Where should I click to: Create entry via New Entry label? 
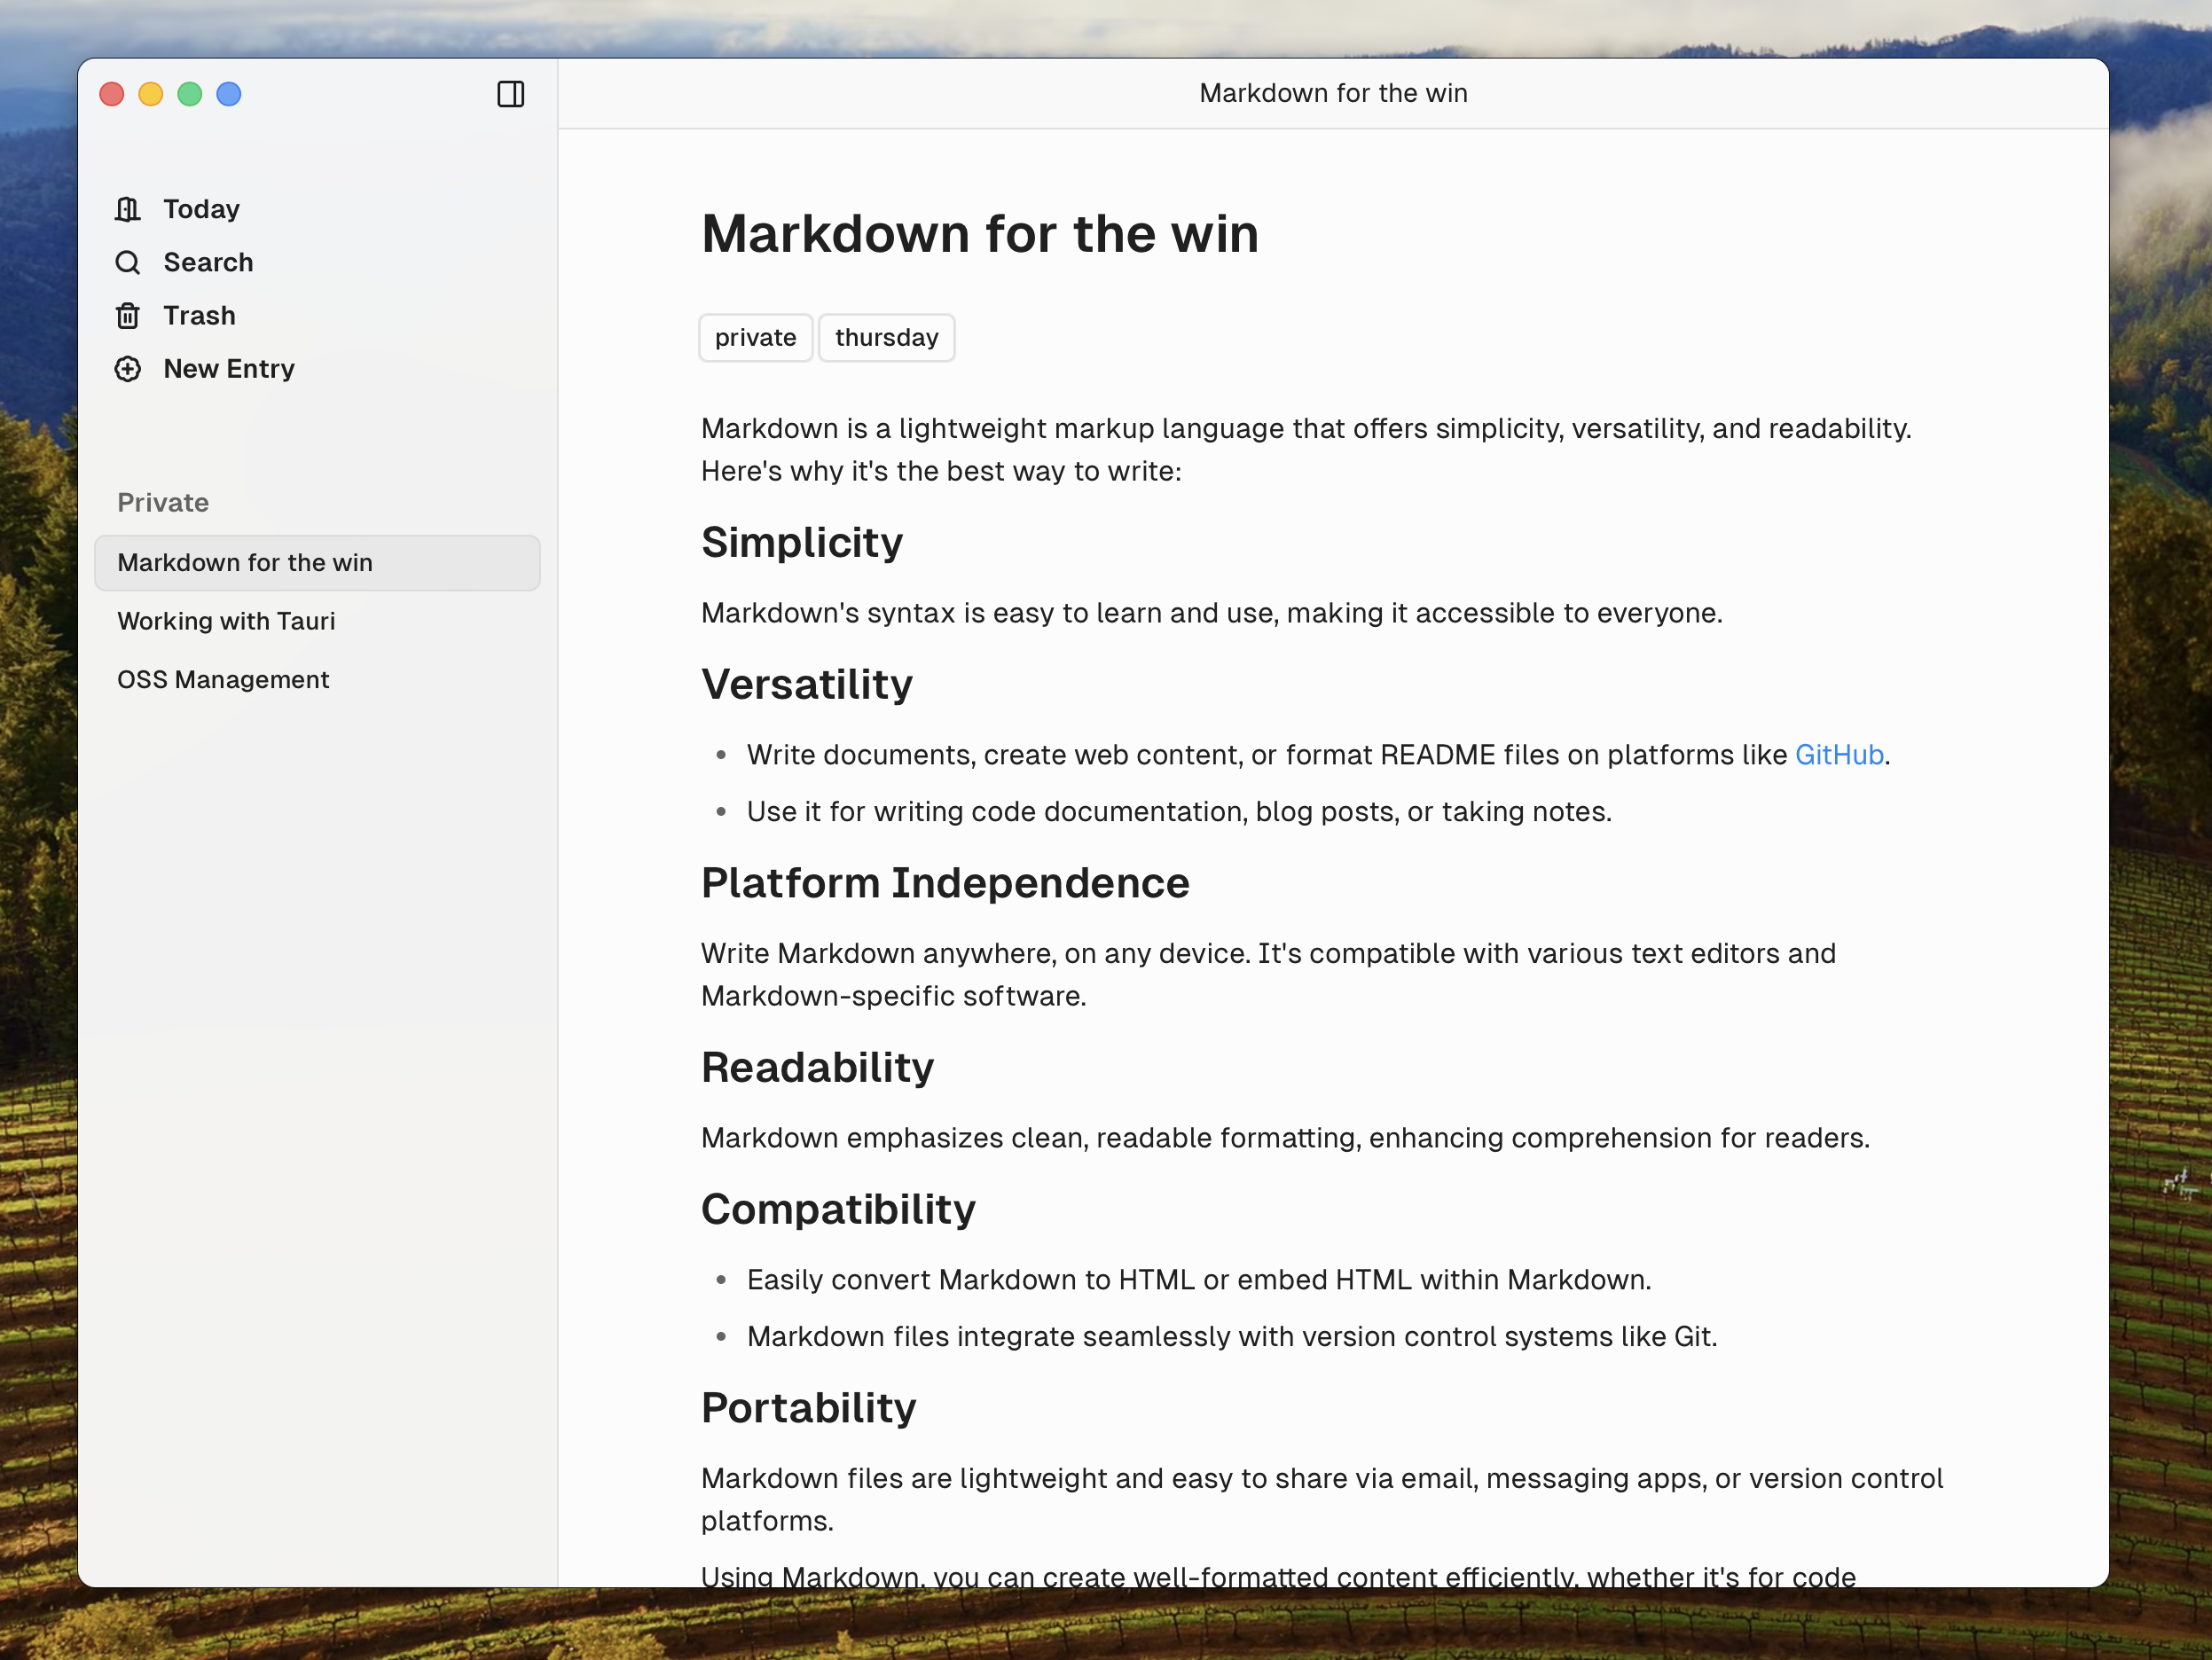tap(229, 369)
